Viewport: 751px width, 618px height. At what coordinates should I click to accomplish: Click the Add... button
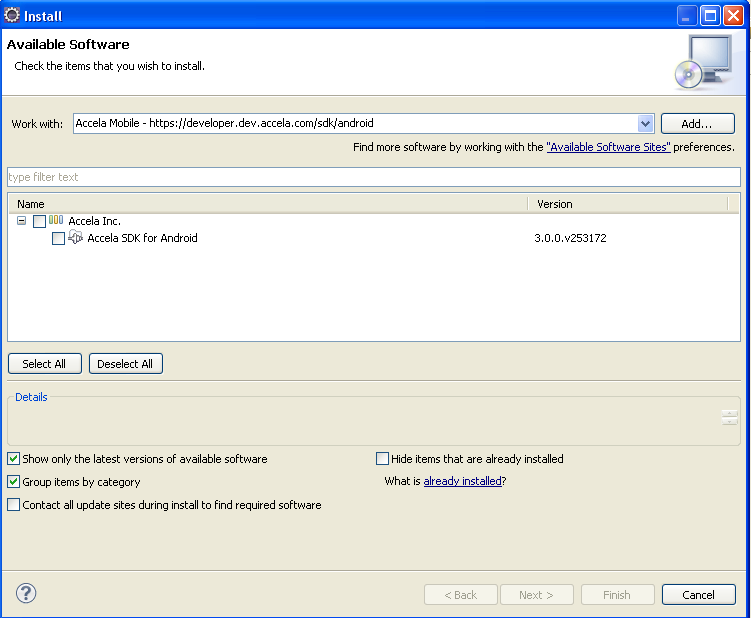coord(697,124)
